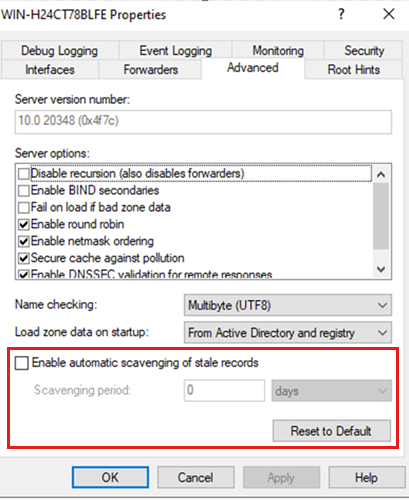
Task: Check Disable recursion option
Action: pos(24,174)
